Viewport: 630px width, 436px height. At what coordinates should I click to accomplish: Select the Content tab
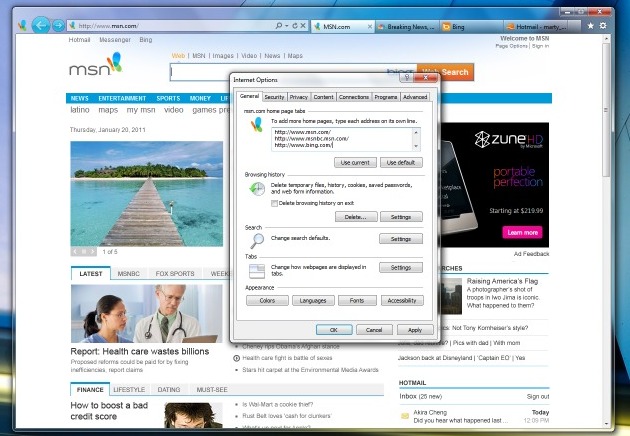[323, 97]
